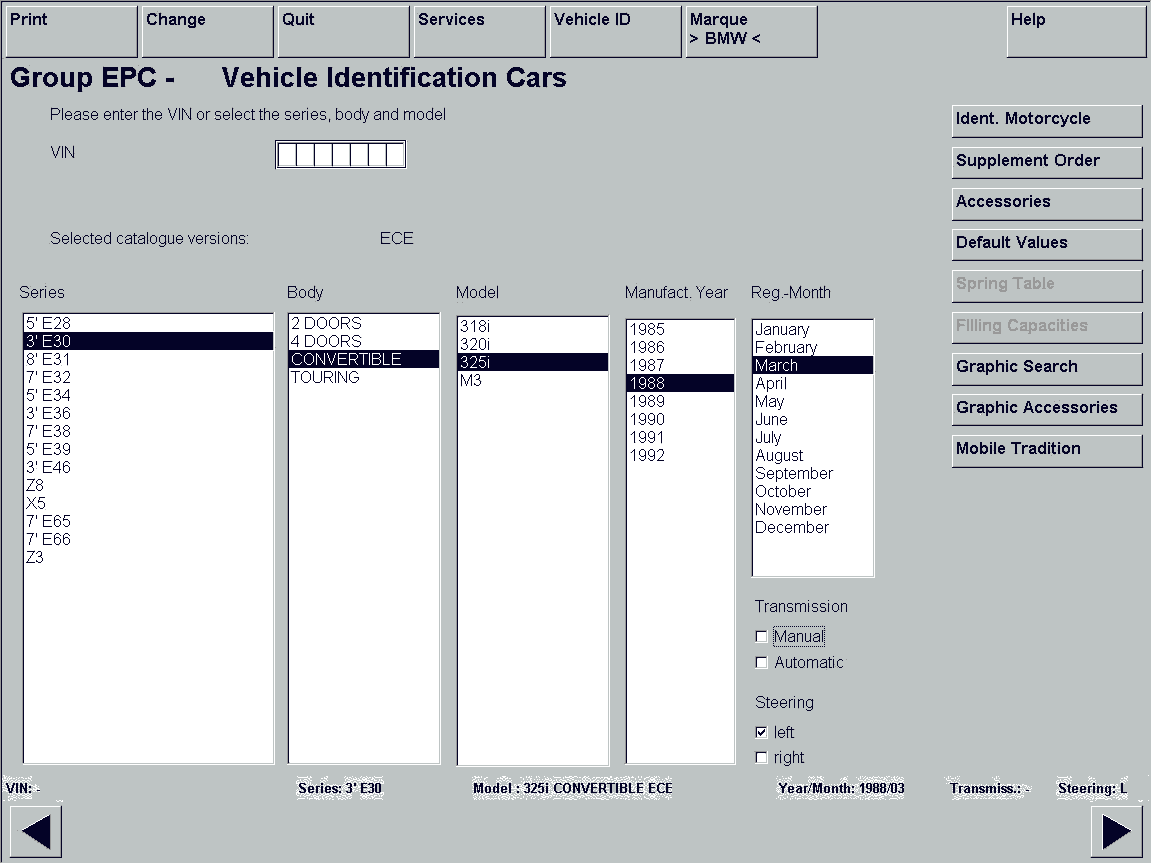Pick manufacturing year 1985

(680, 329)
